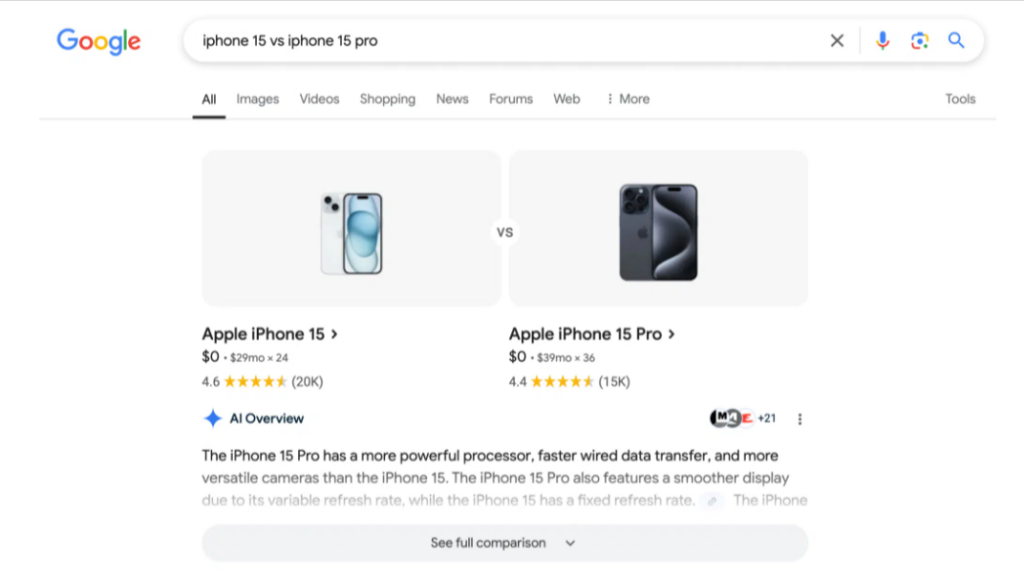1024x575 pixels.
Task: Click the AI Overview source icons (+21)
Action: [x=743, y=418]
